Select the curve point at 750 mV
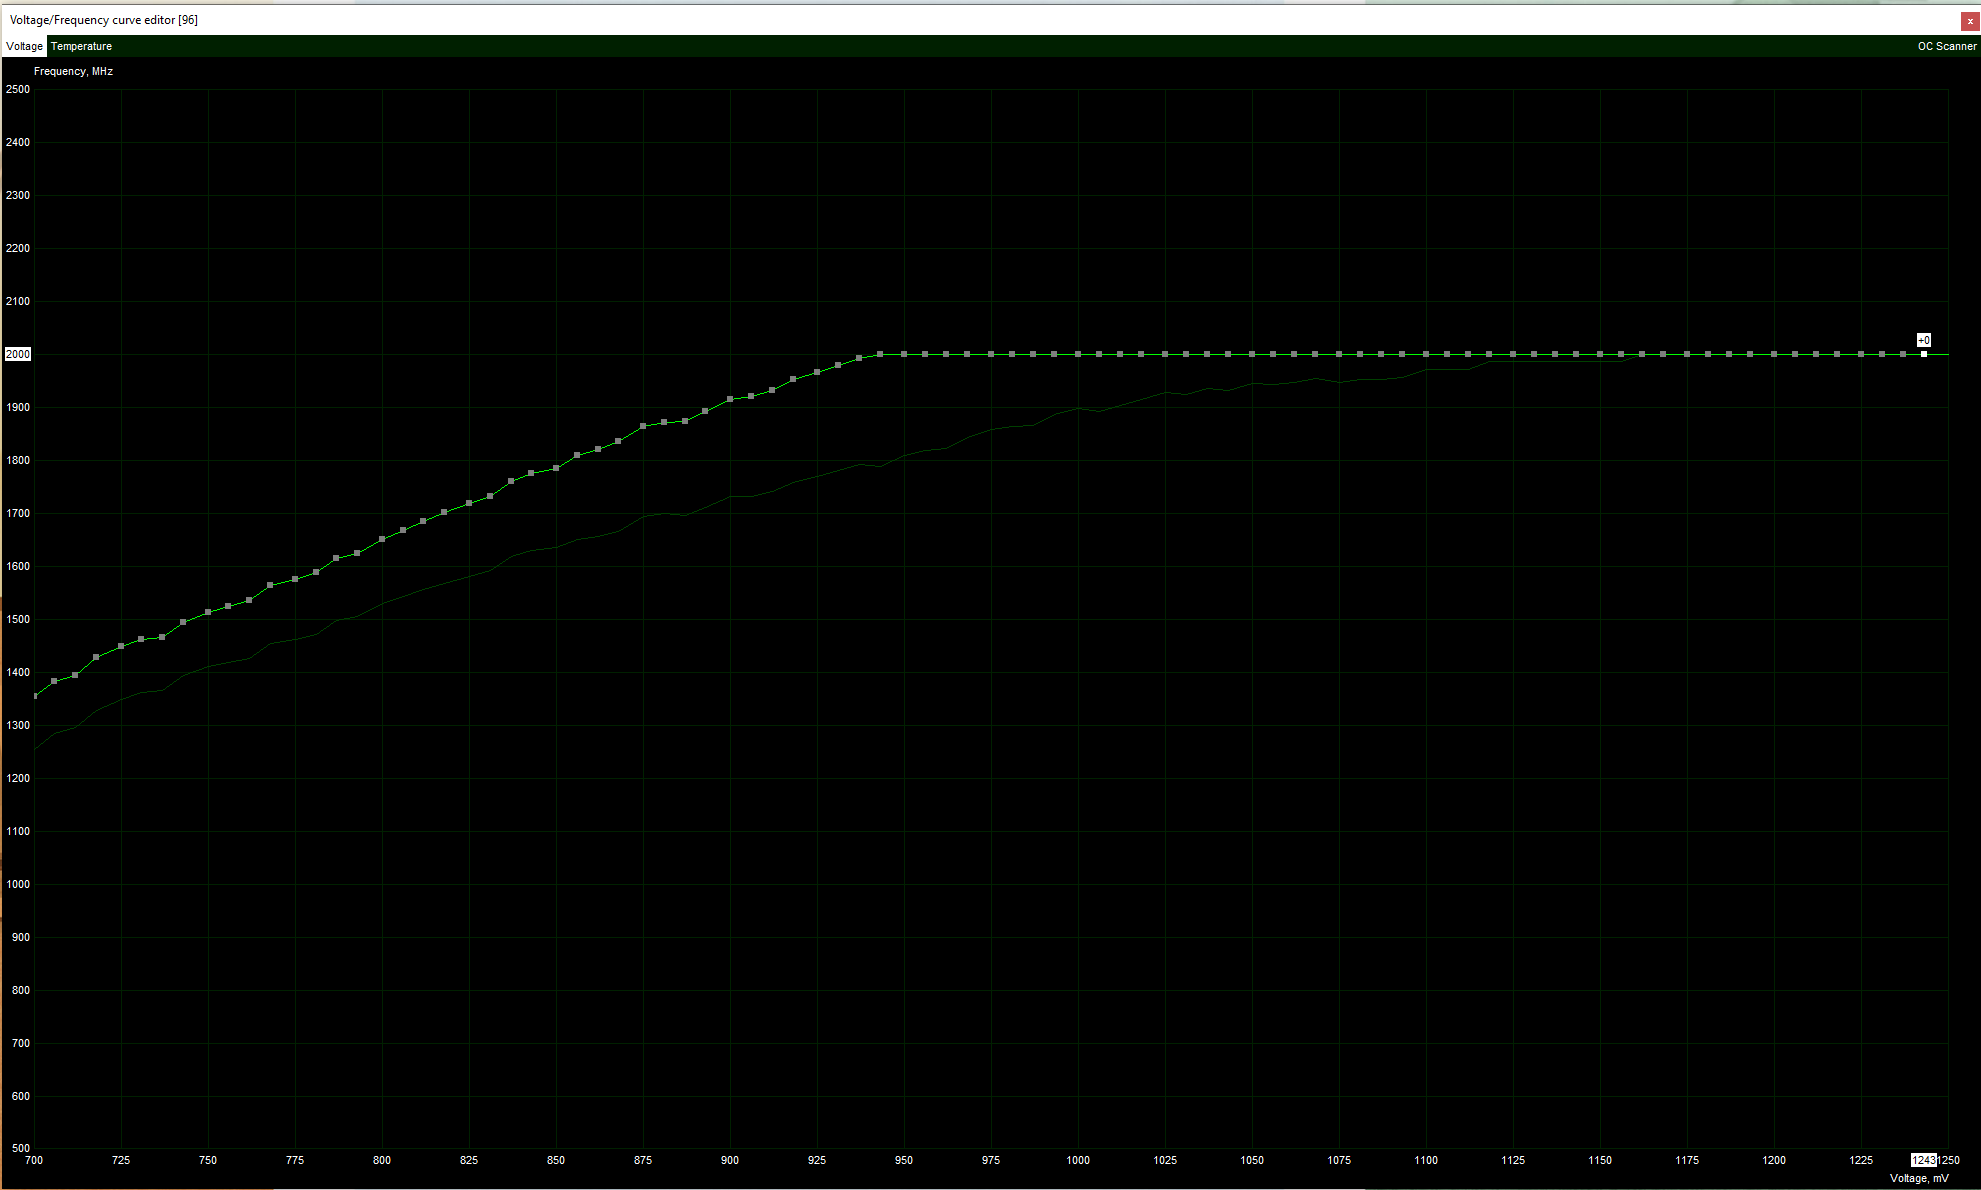 point(208,612)
